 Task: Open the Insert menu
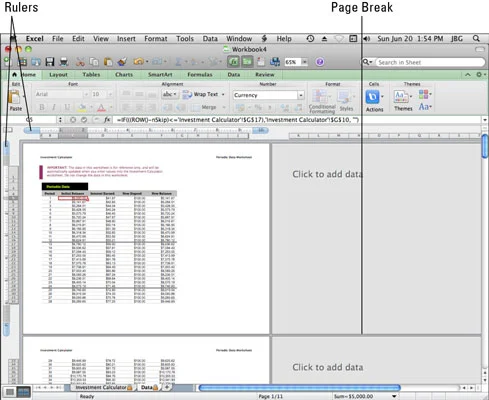pyautogui.click(x=126, y=39)
